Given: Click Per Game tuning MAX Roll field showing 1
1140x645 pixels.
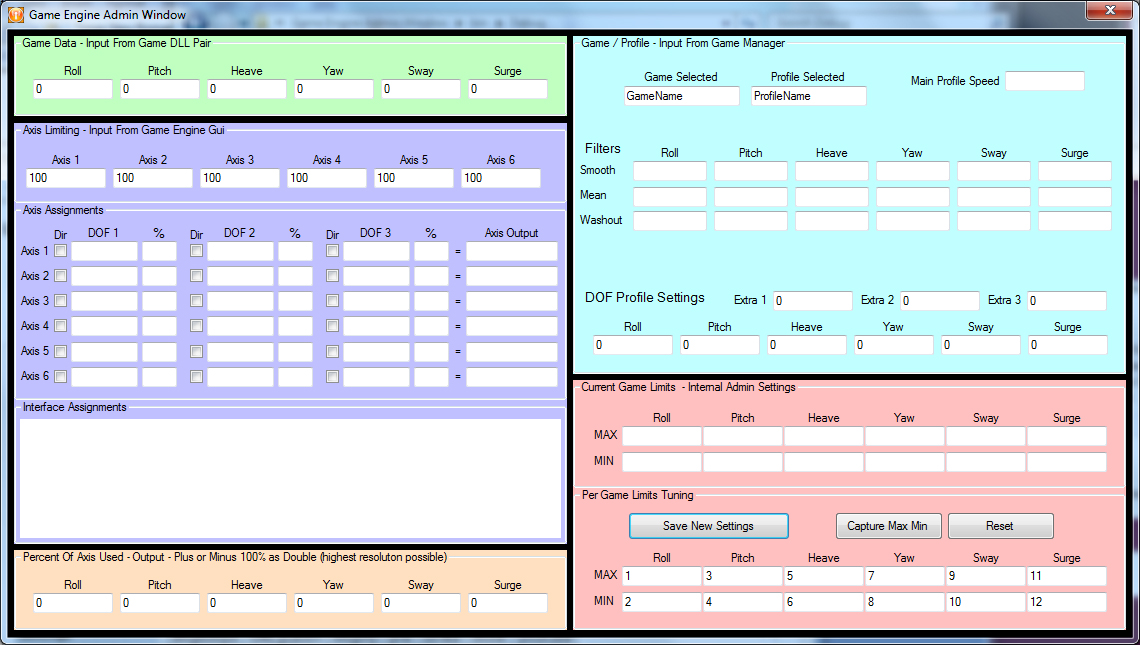Looking at the screenshot, I should click(x=662, y=577).
